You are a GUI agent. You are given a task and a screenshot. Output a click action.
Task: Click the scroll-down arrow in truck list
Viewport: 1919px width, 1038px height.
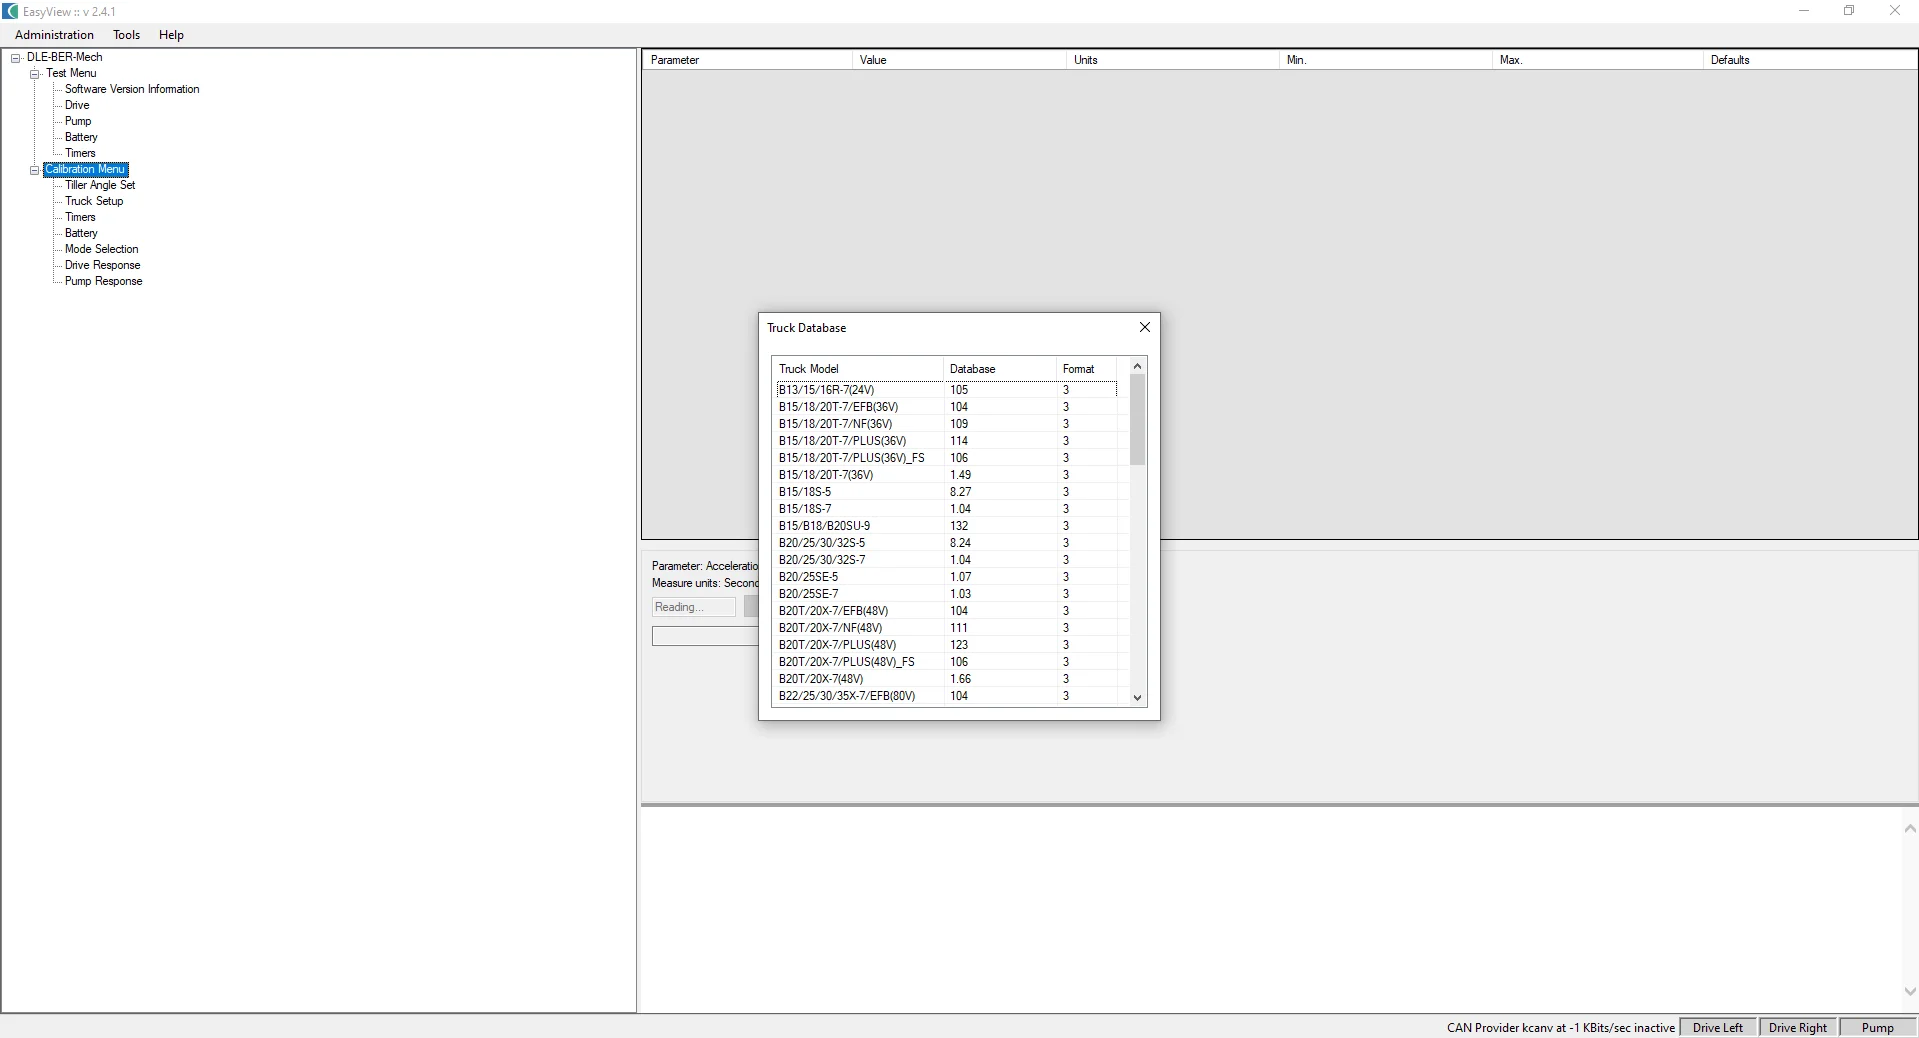[1137, 698]
